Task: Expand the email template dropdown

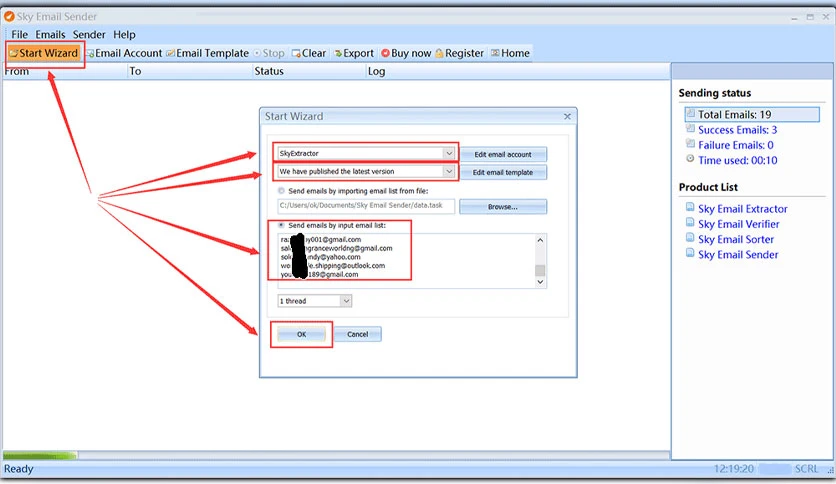Action: click(449, 172)
